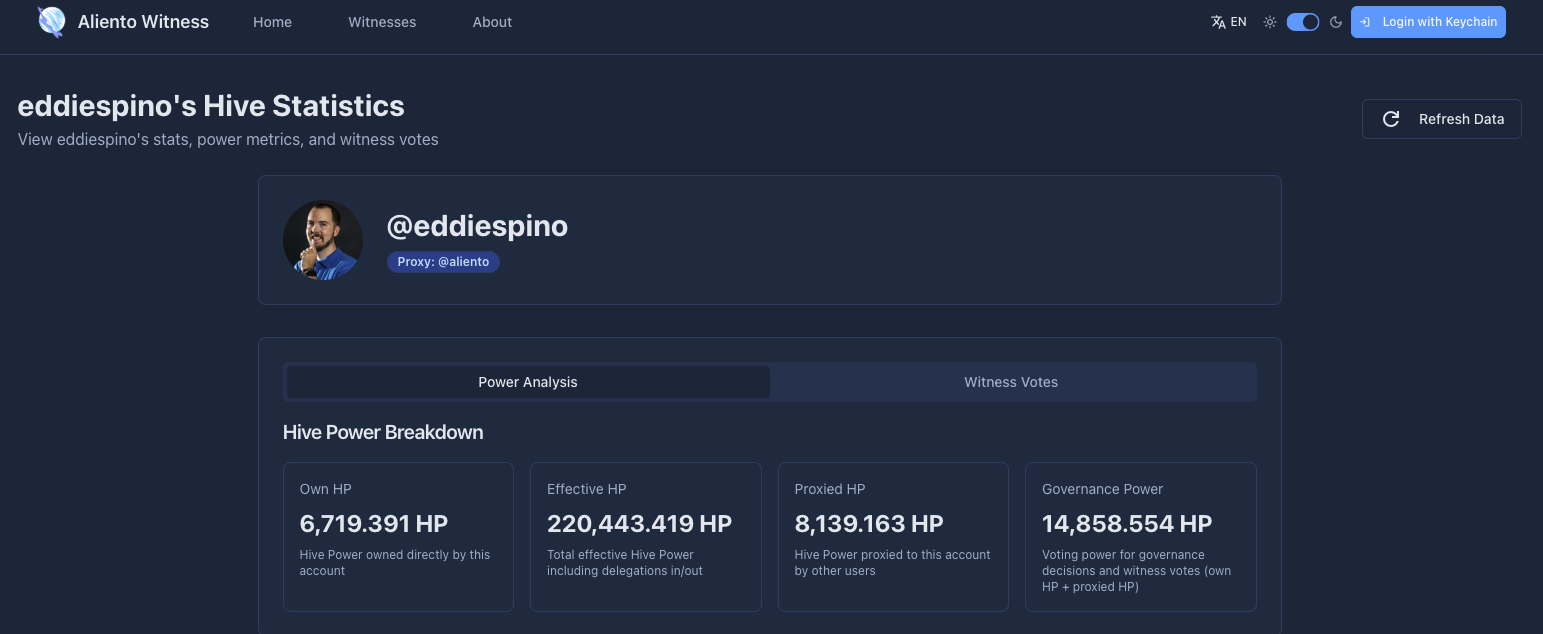Click the Own HP card label
Image resolution: width=1543 pixels, height=634 pixels.
coord(326,489)
